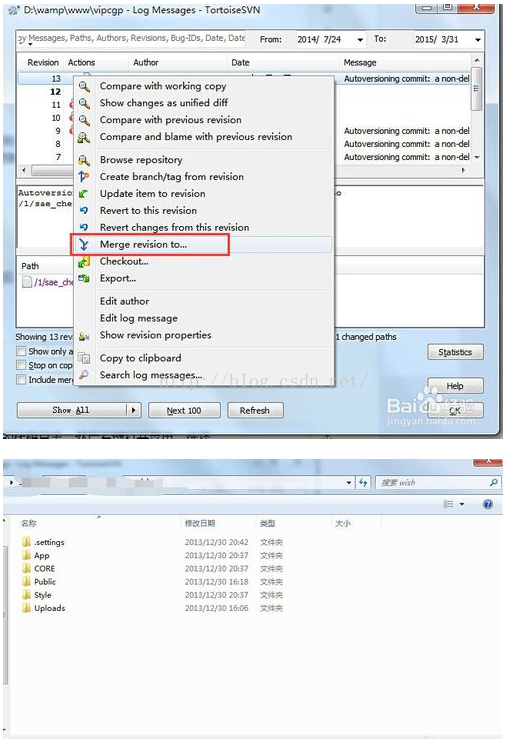Viewport: 509px width, 741px height.
Task: Click the Explorer search input field
Action: tap(432, 483)
